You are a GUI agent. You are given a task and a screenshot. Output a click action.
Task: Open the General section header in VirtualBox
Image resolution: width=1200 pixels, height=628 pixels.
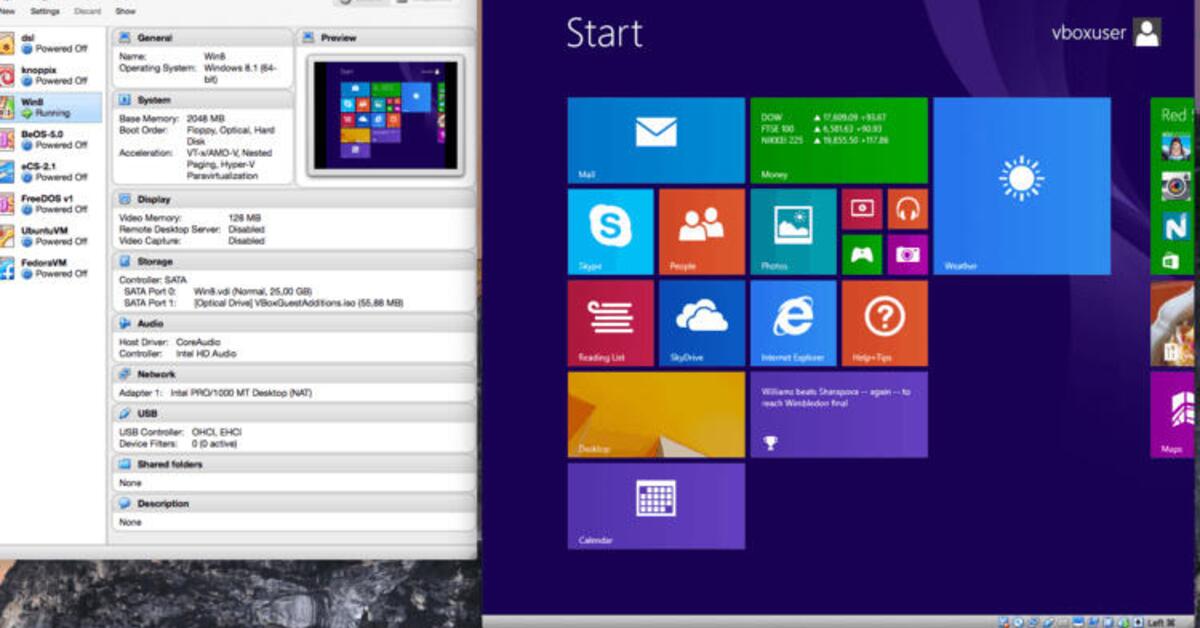click(x=203, y=37)
